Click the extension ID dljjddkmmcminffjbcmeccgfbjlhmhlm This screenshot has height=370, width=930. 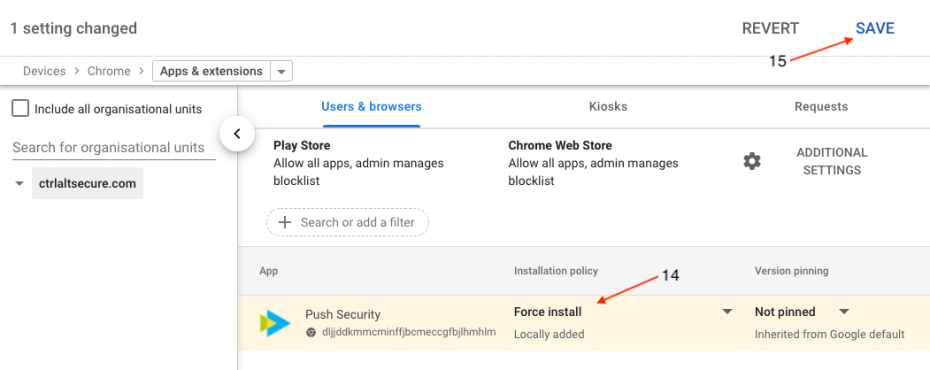coord(409,333)
